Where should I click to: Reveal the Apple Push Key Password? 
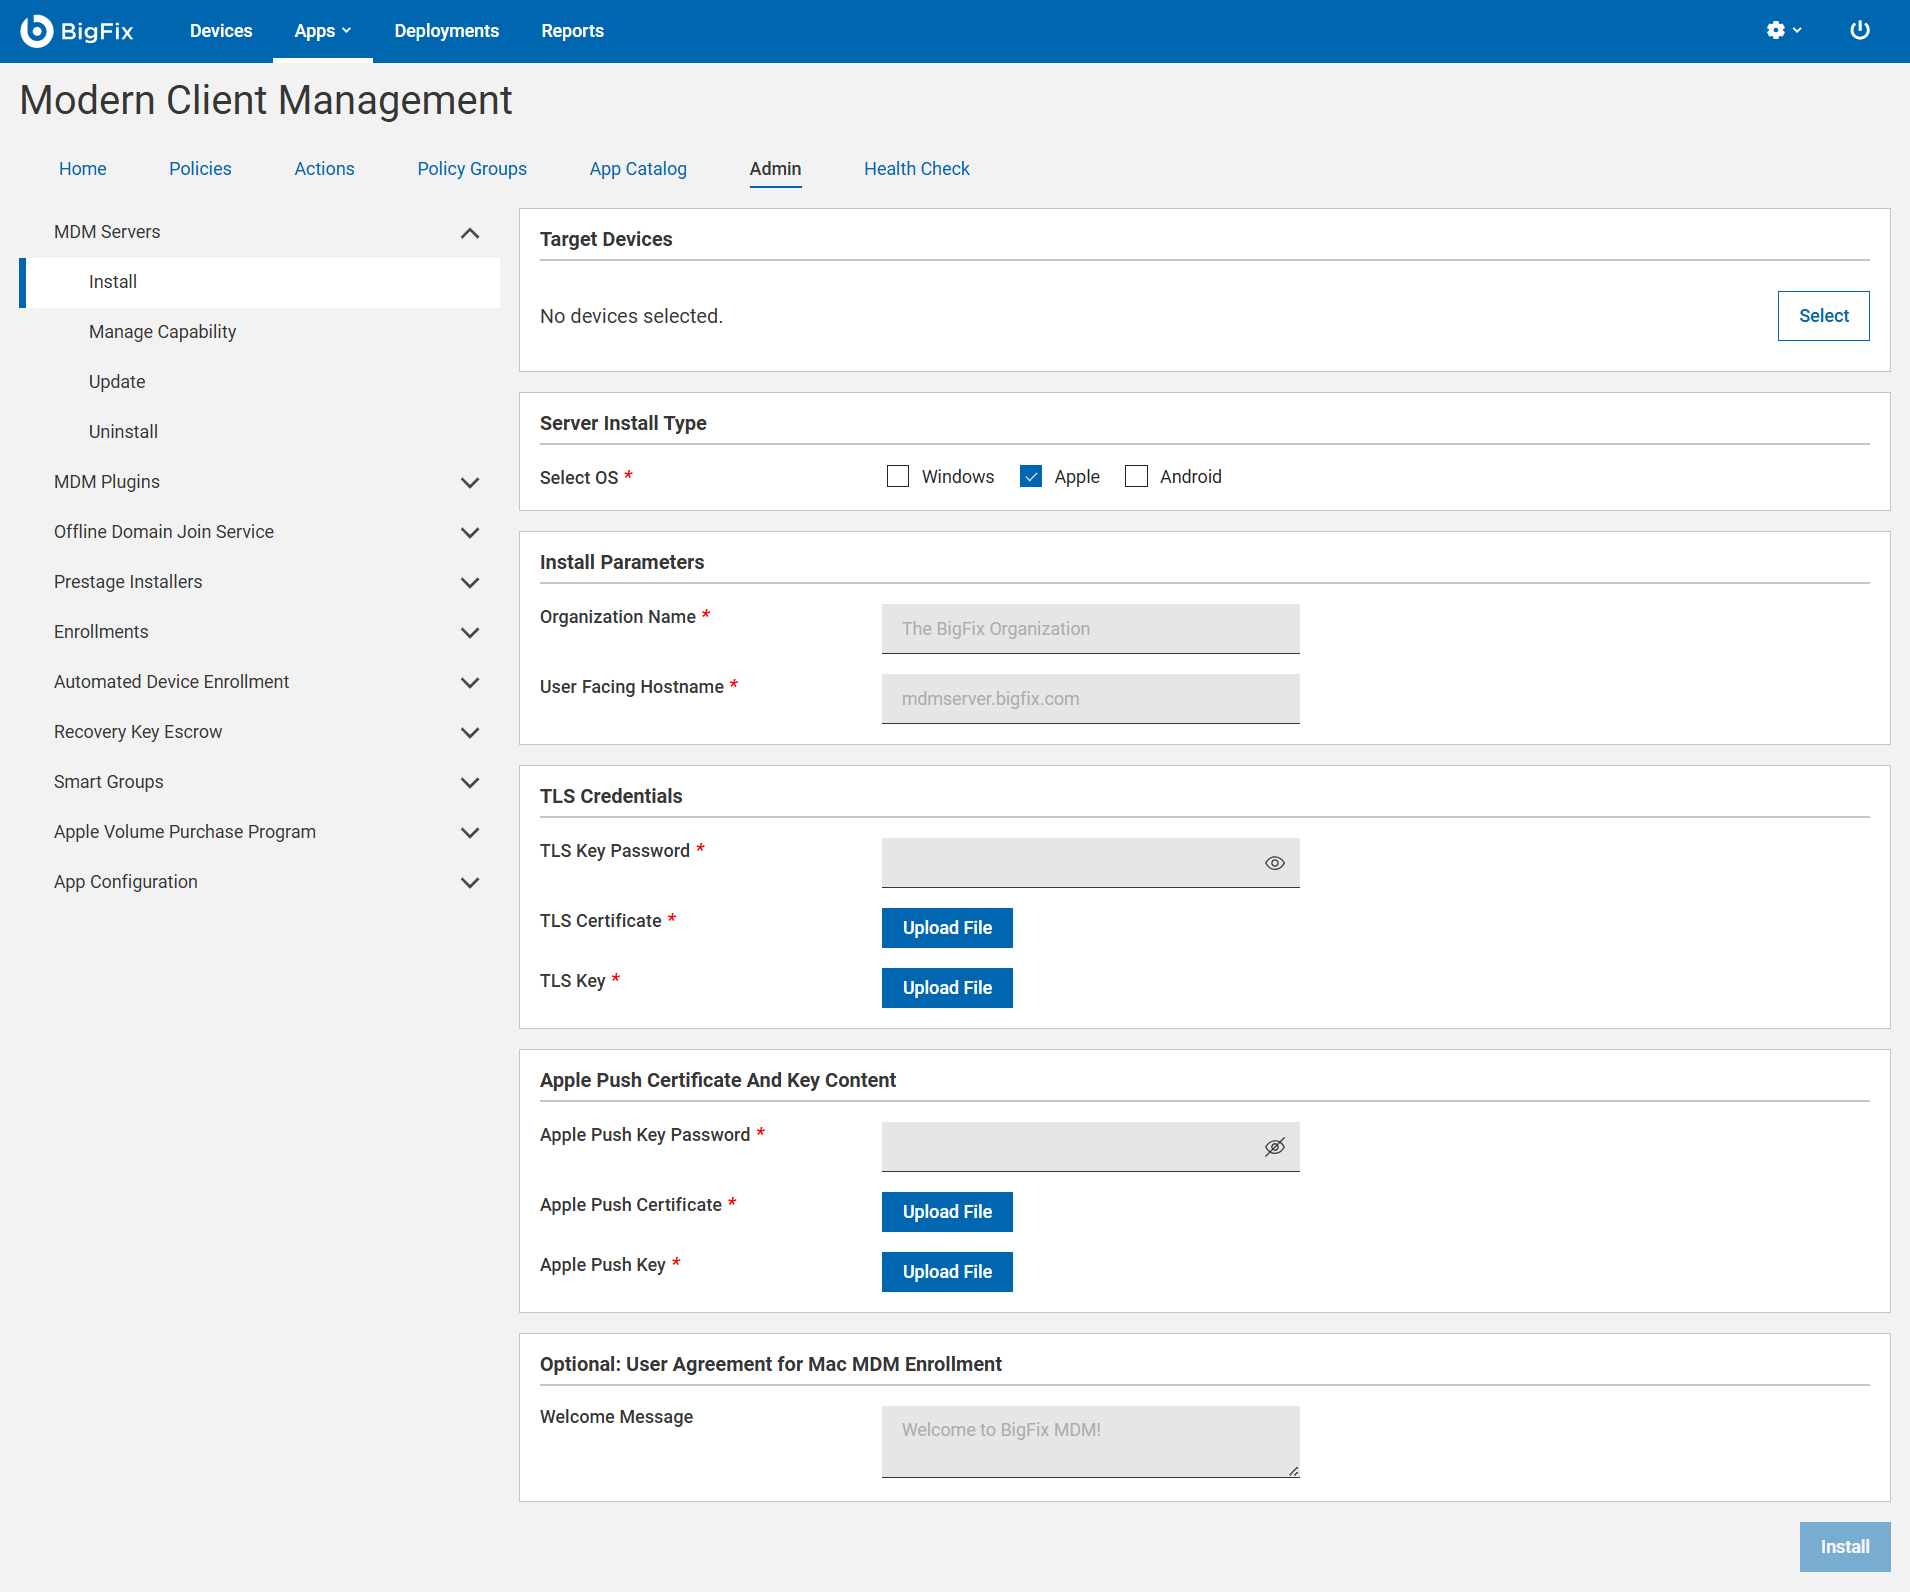[1274, 1146]
